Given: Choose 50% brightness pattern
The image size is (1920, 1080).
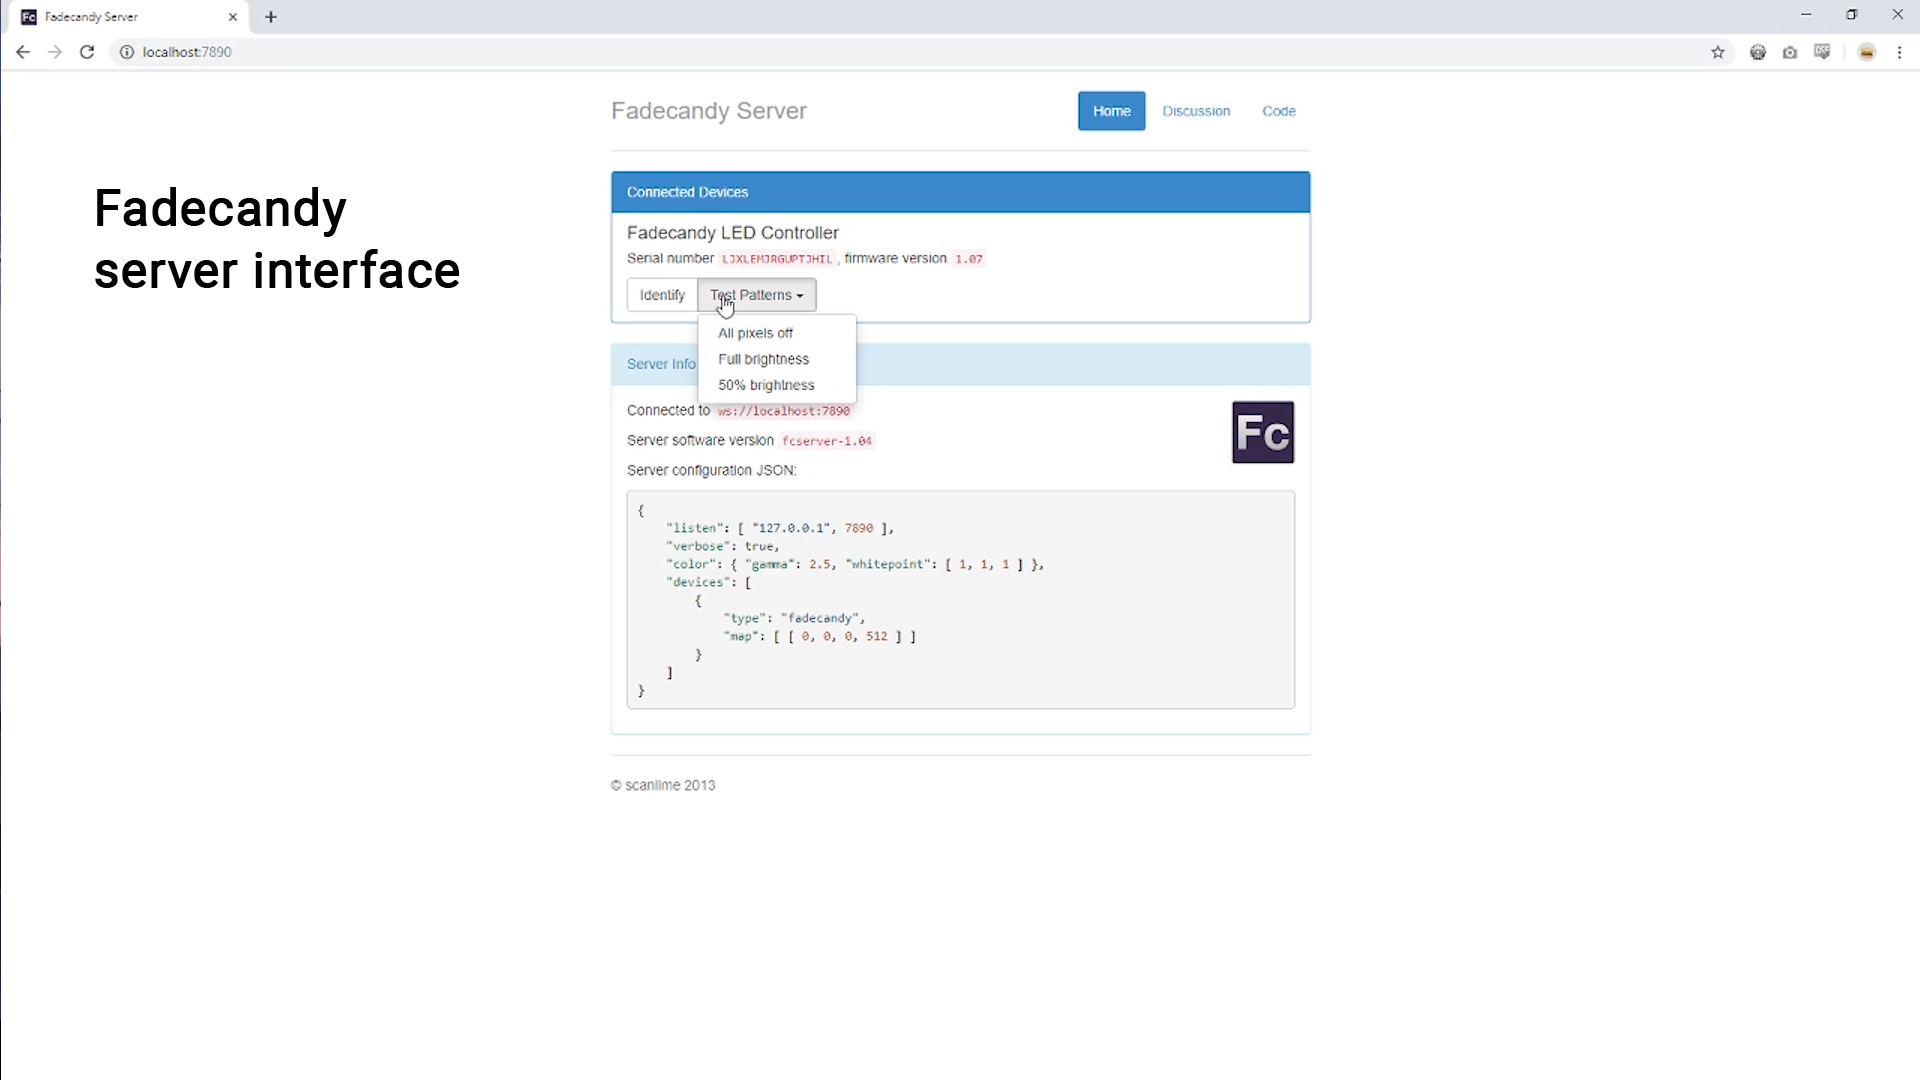Looking at the screenshot, I should pyautogui.click(x=777, y=385).
